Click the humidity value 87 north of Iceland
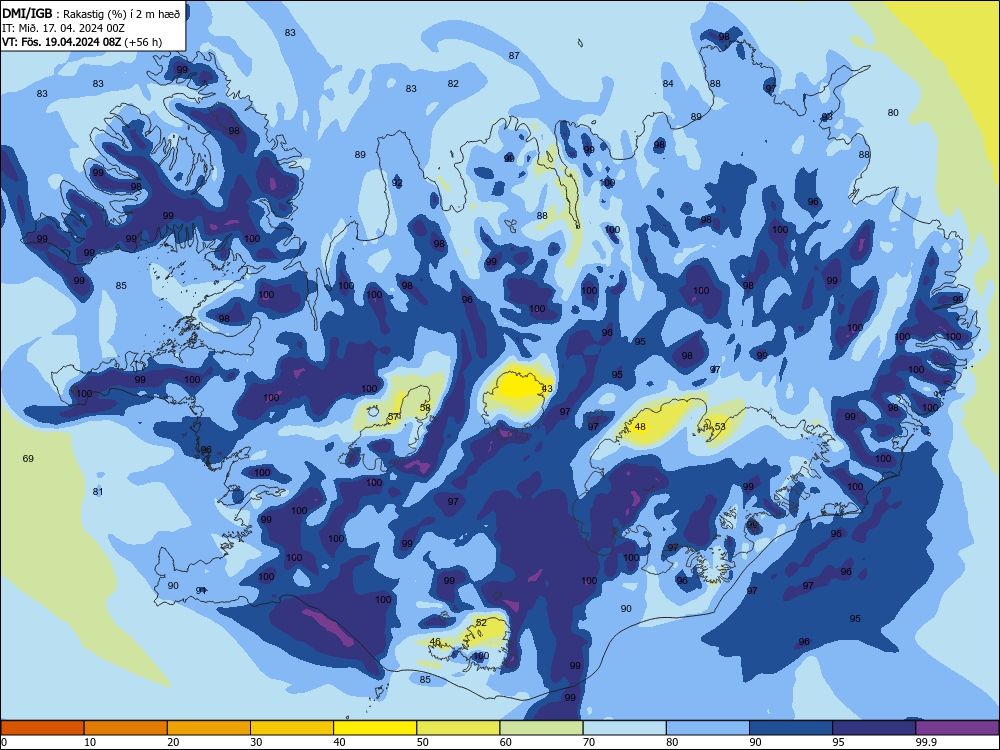This screenshot has height=750, width=1000. click(514, 56)
